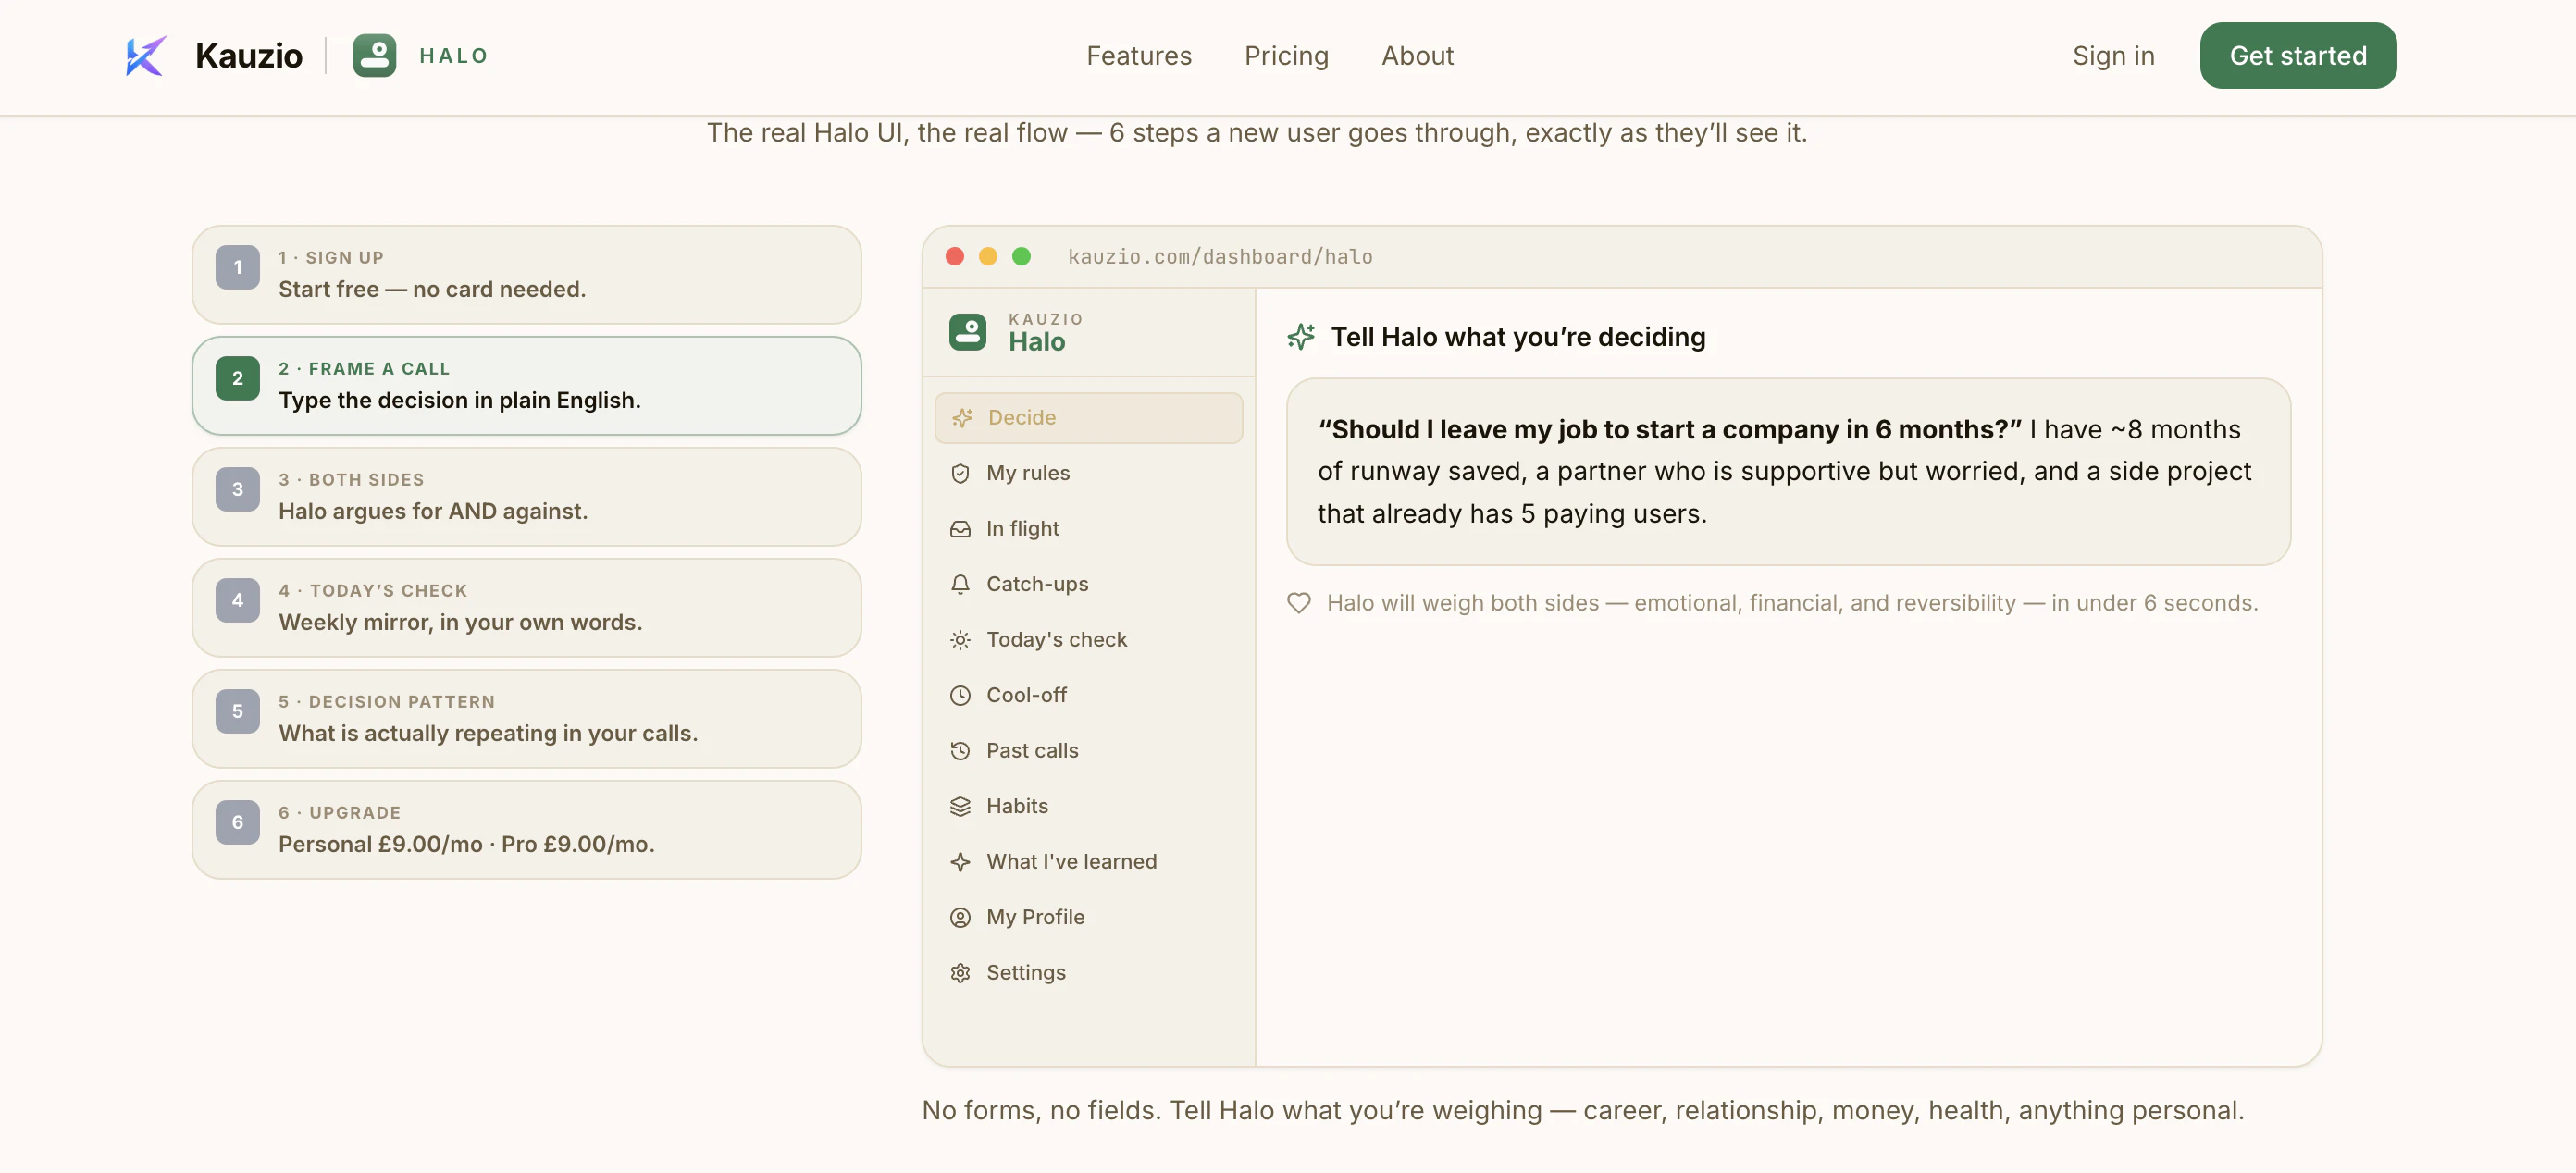Open the Pricing nav item

pyautogui.click(x=1286, y=56)
